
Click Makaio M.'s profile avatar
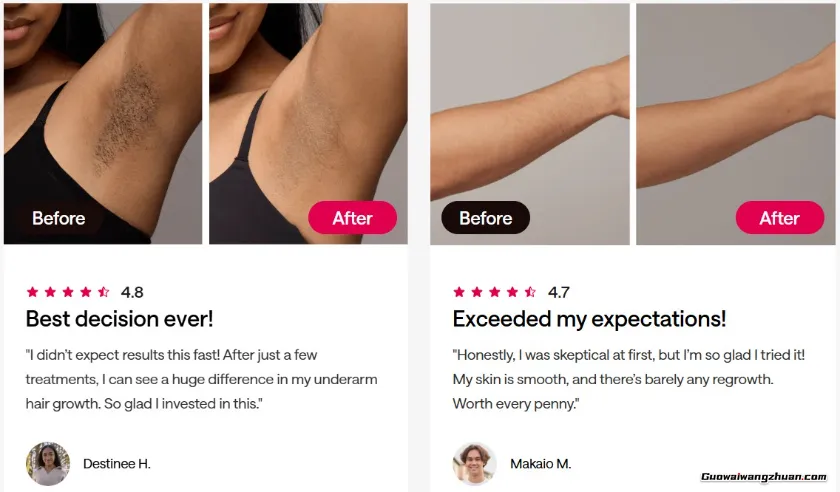click(475, 464)
